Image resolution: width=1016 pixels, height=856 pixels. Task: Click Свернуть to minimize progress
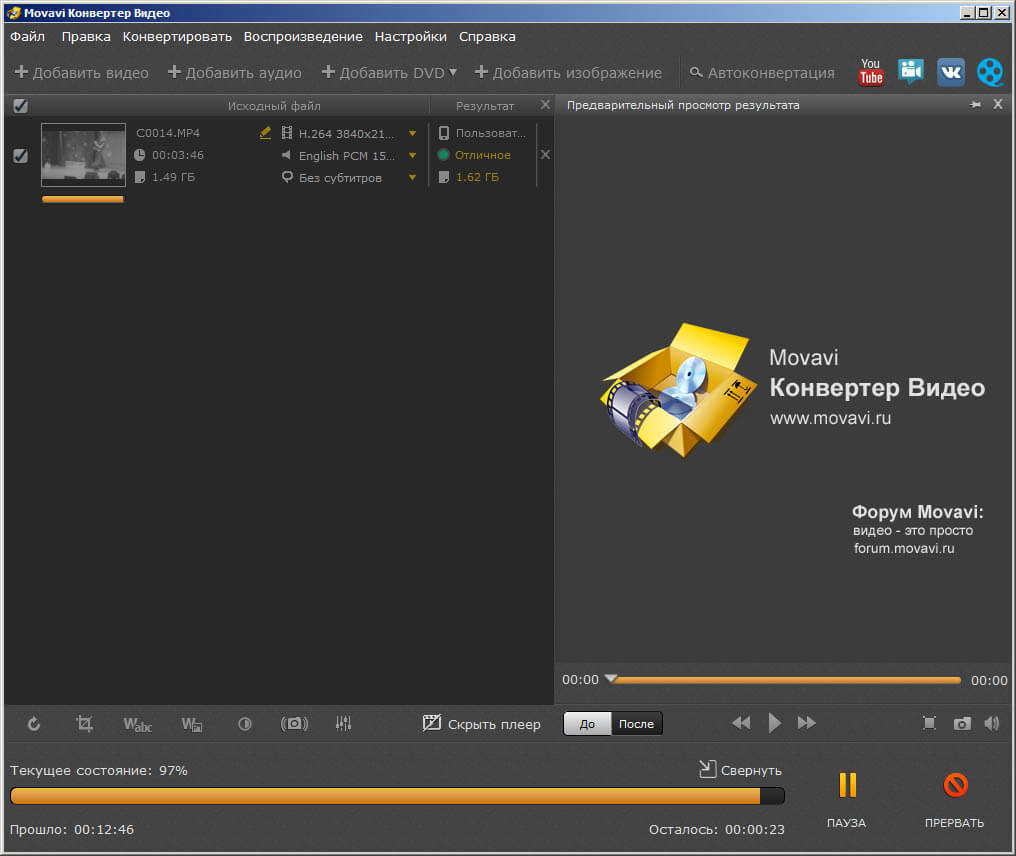tap(741, 770)
